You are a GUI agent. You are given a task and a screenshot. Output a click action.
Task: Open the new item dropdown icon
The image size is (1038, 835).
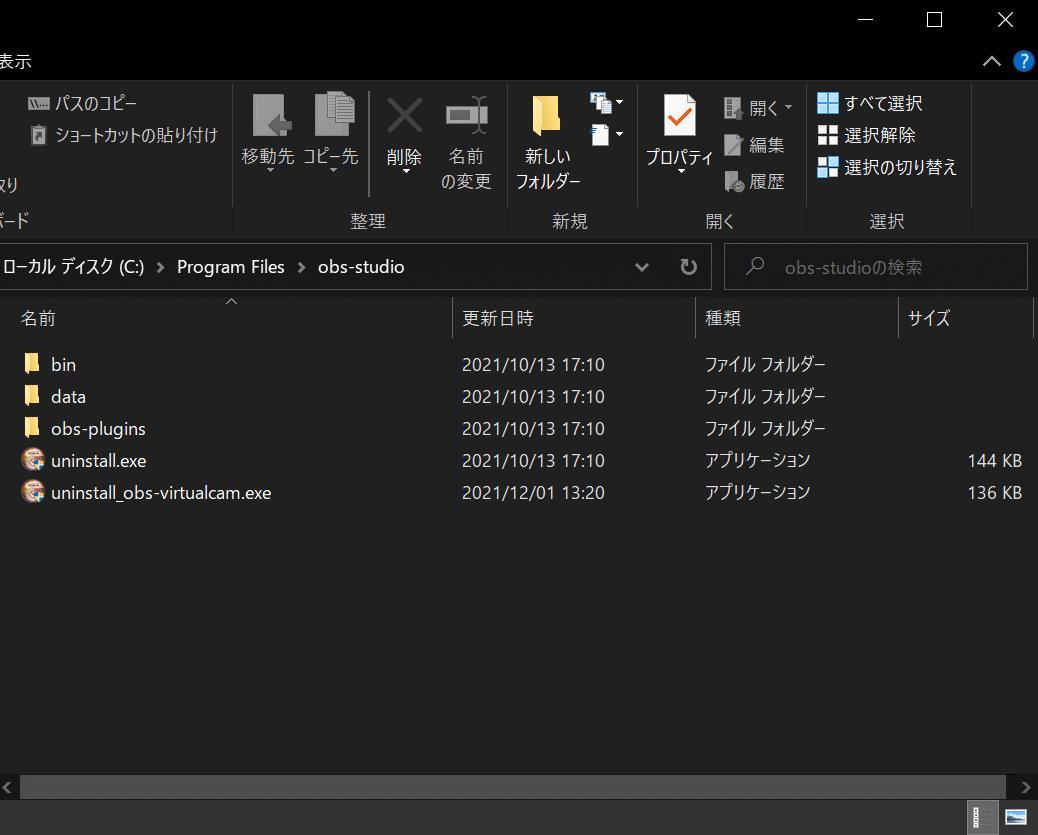(x=606, y=102)
